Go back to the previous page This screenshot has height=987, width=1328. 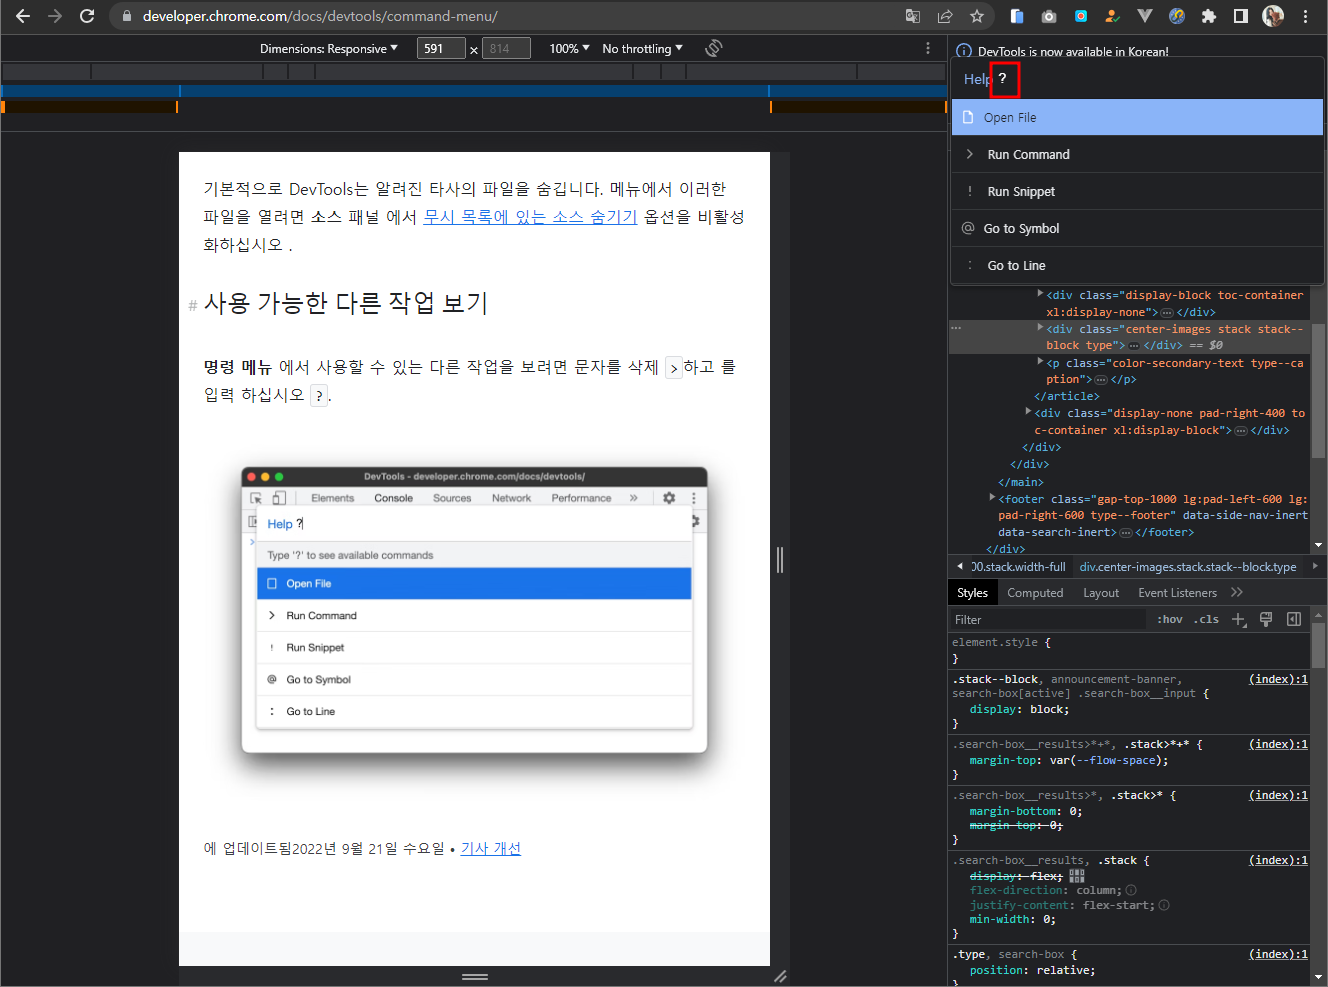click(x=23, y=16)
